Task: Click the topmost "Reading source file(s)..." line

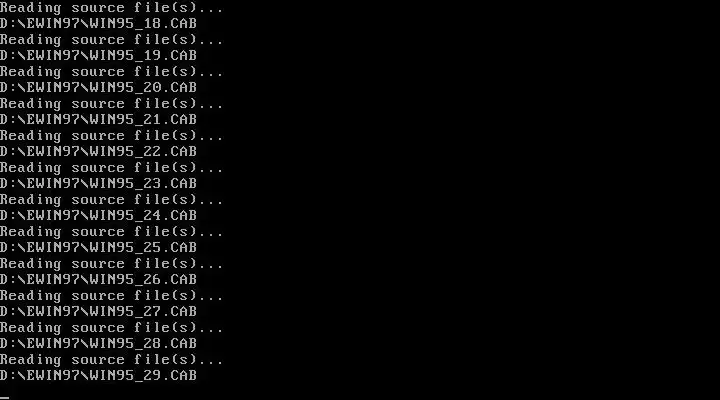Action: 112,7
